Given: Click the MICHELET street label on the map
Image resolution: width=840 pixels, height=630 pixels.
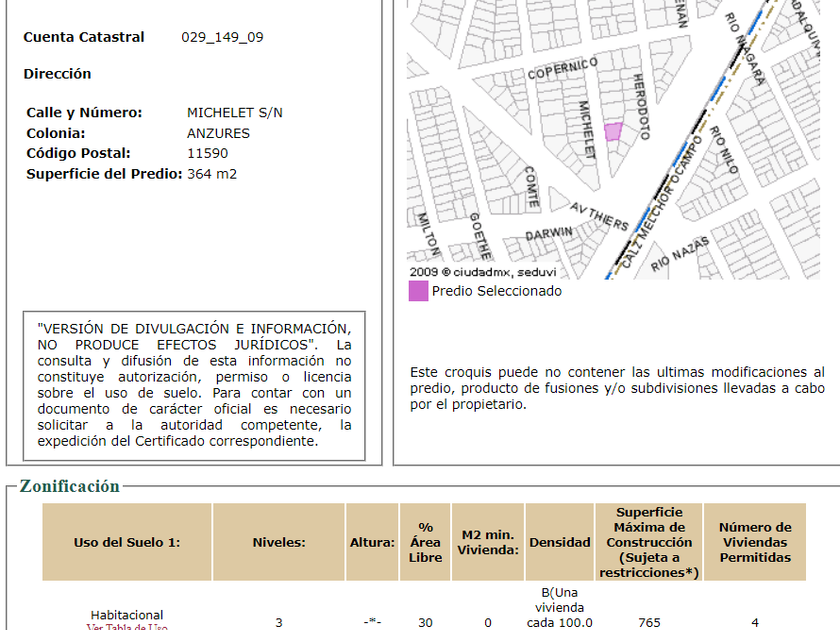Looking at the screenshot, I should coord(587,129).
